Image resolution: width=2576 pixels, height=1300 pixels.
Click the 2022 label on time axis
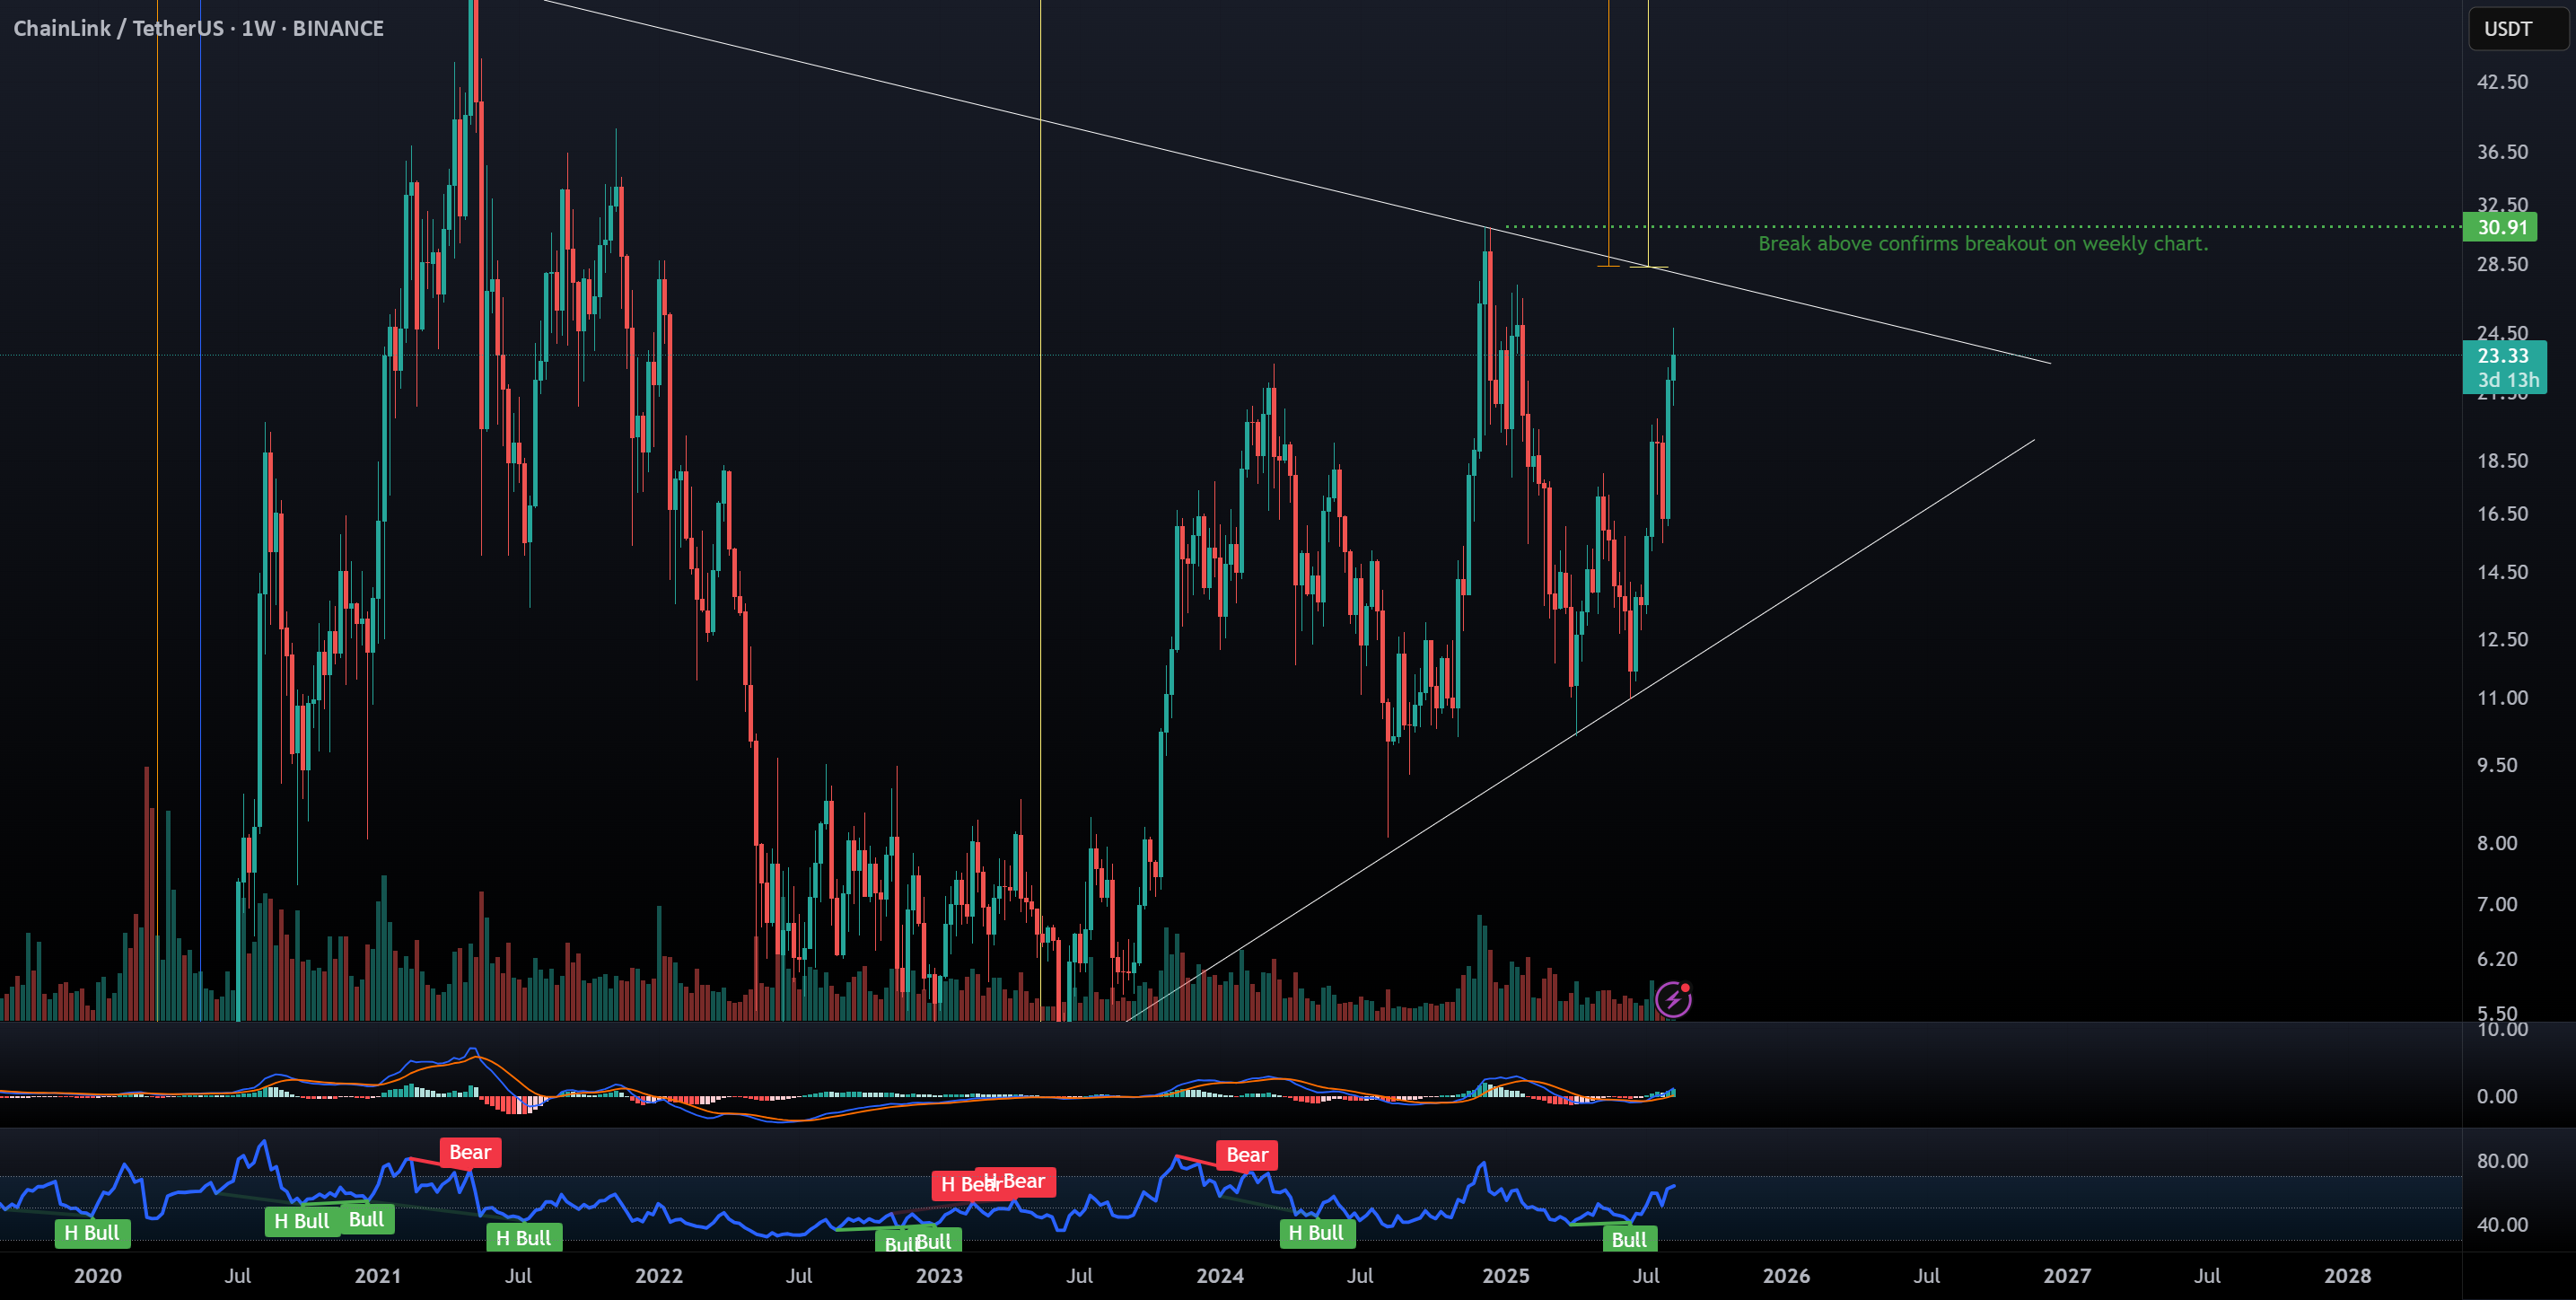659,1276
